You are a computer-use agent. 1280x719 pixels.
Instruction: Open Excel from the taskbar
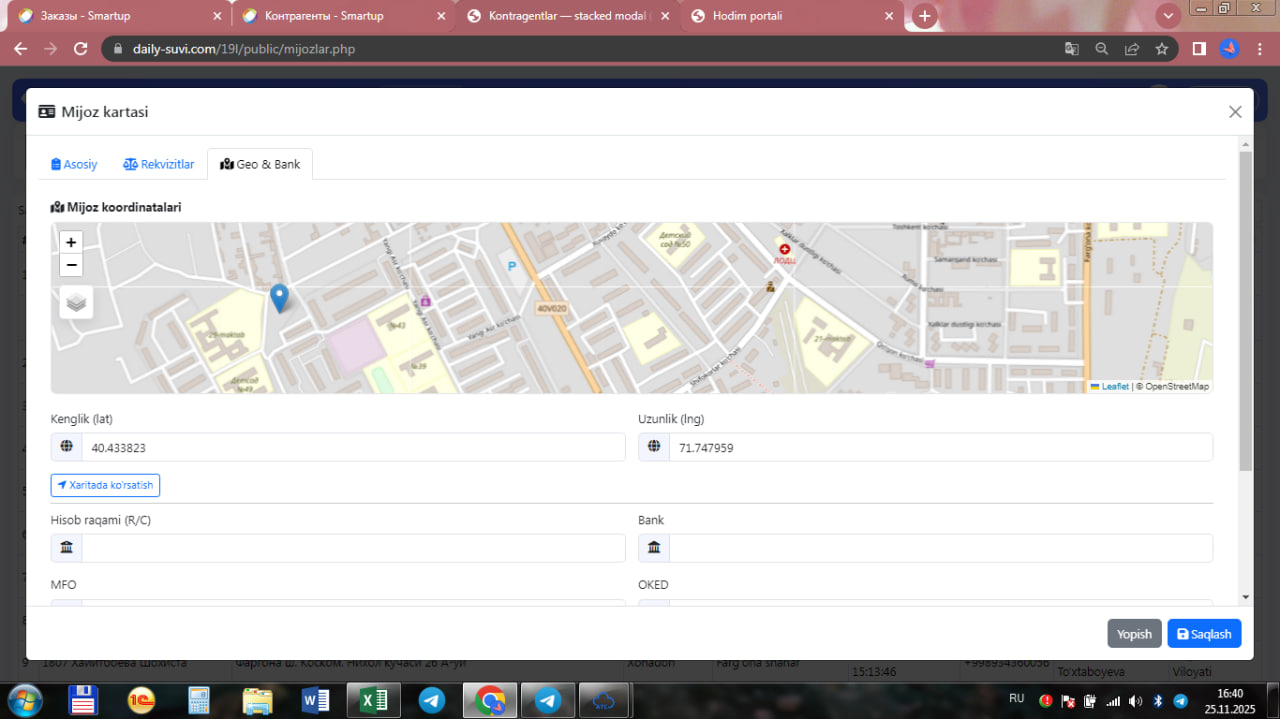pos(374,700)
